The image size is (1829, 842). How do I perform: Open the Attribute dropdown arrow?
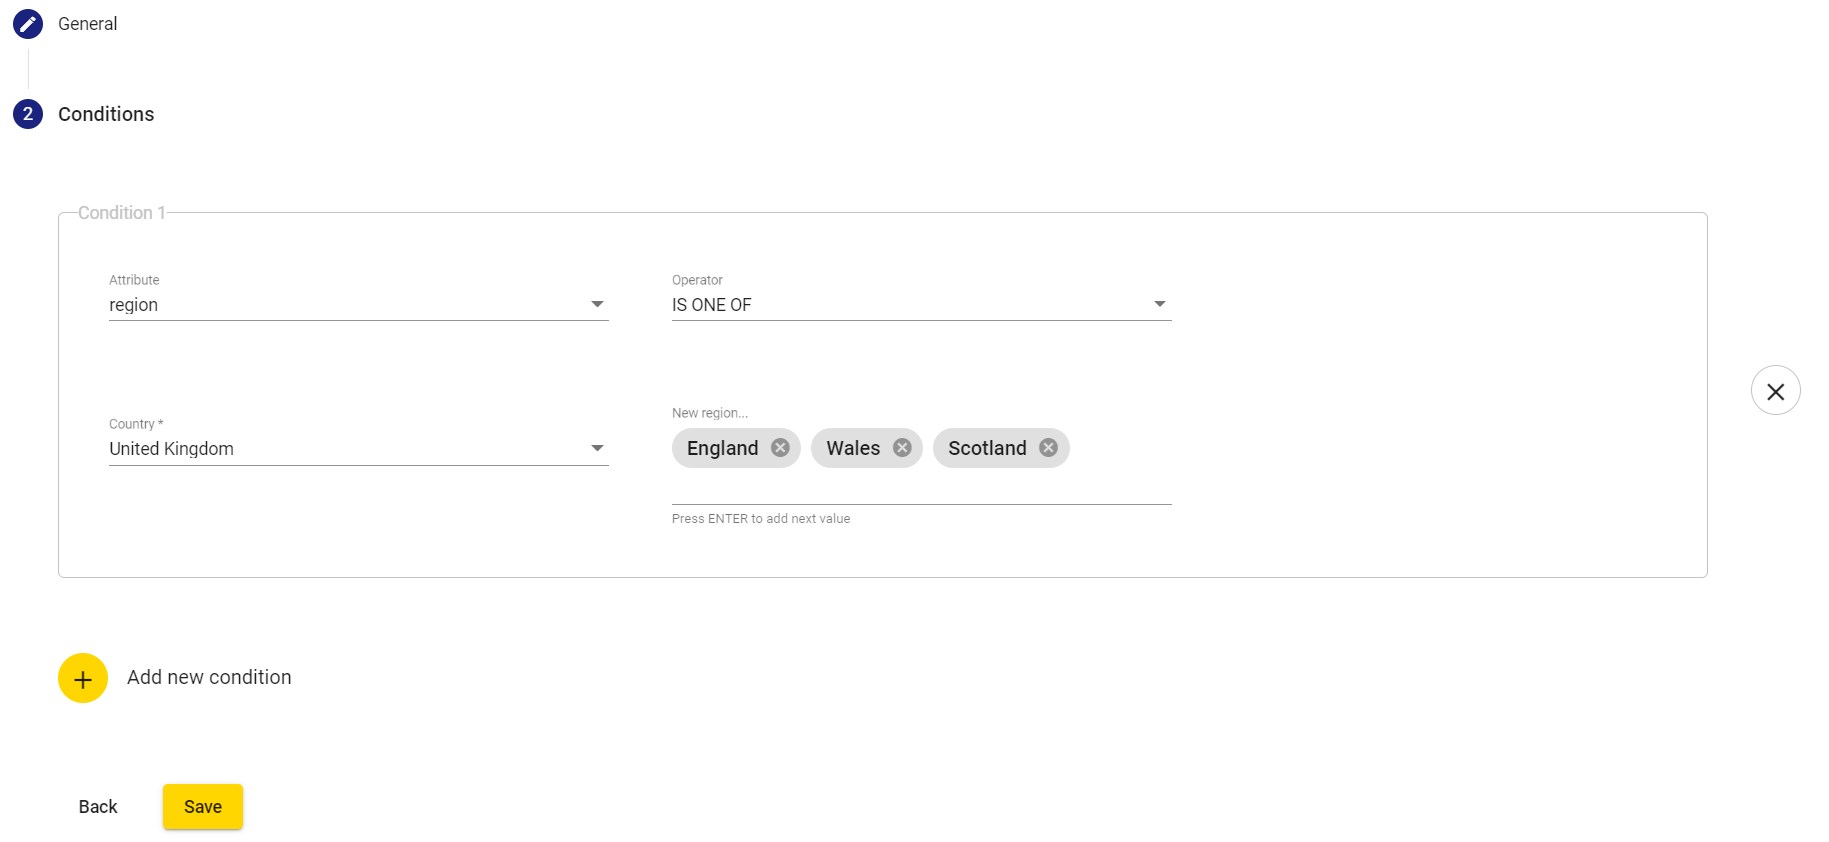597,304
